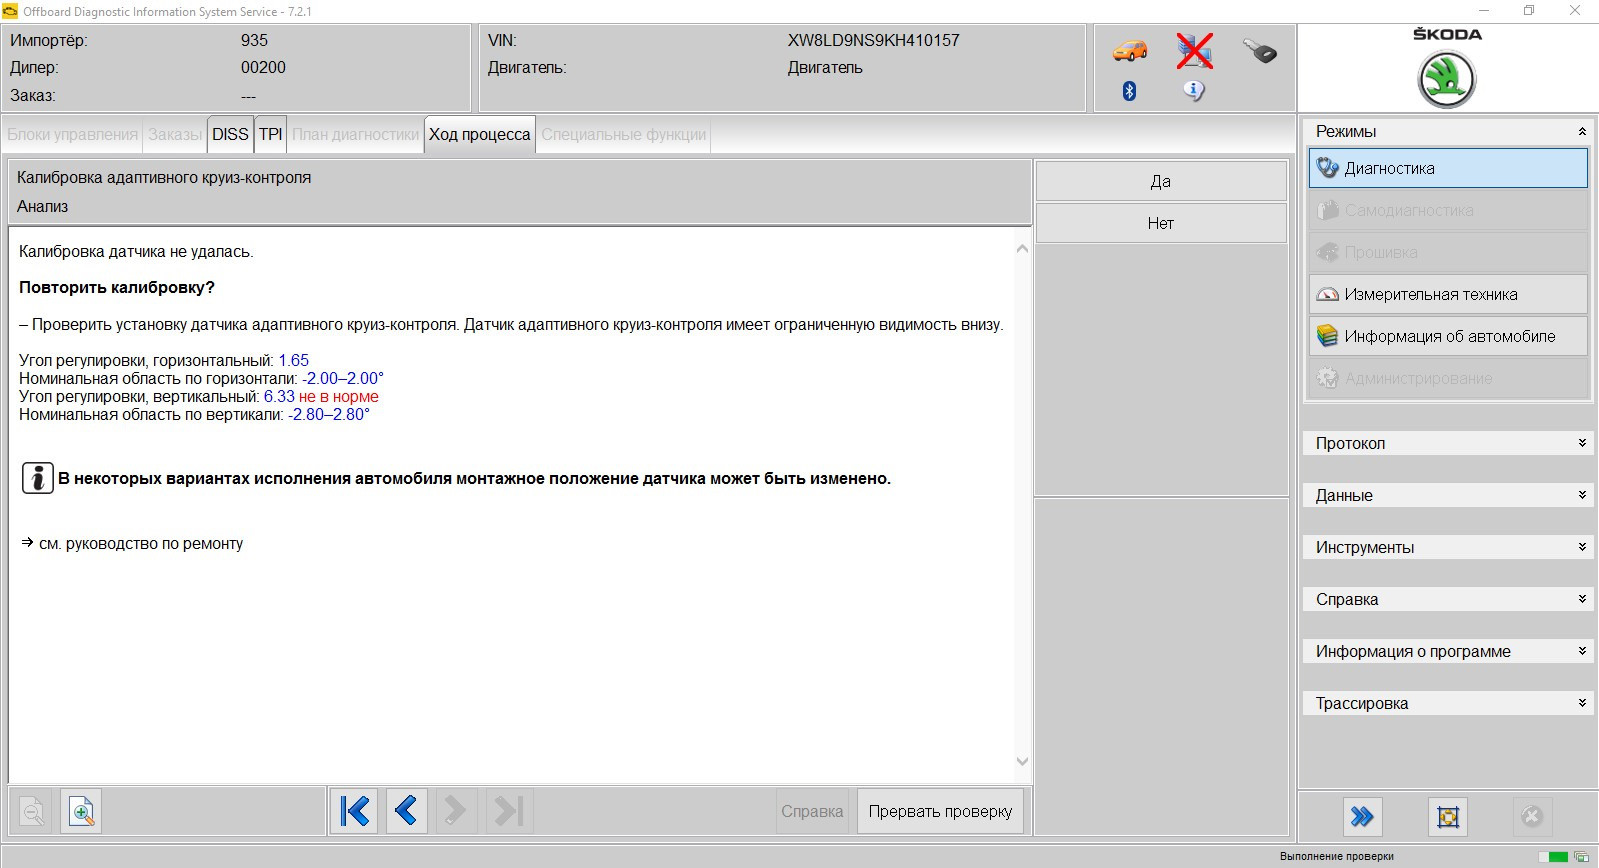Expand Информация о программе section
The height and width of the screenshot is (868, 1599).
tap(1448, 651)
